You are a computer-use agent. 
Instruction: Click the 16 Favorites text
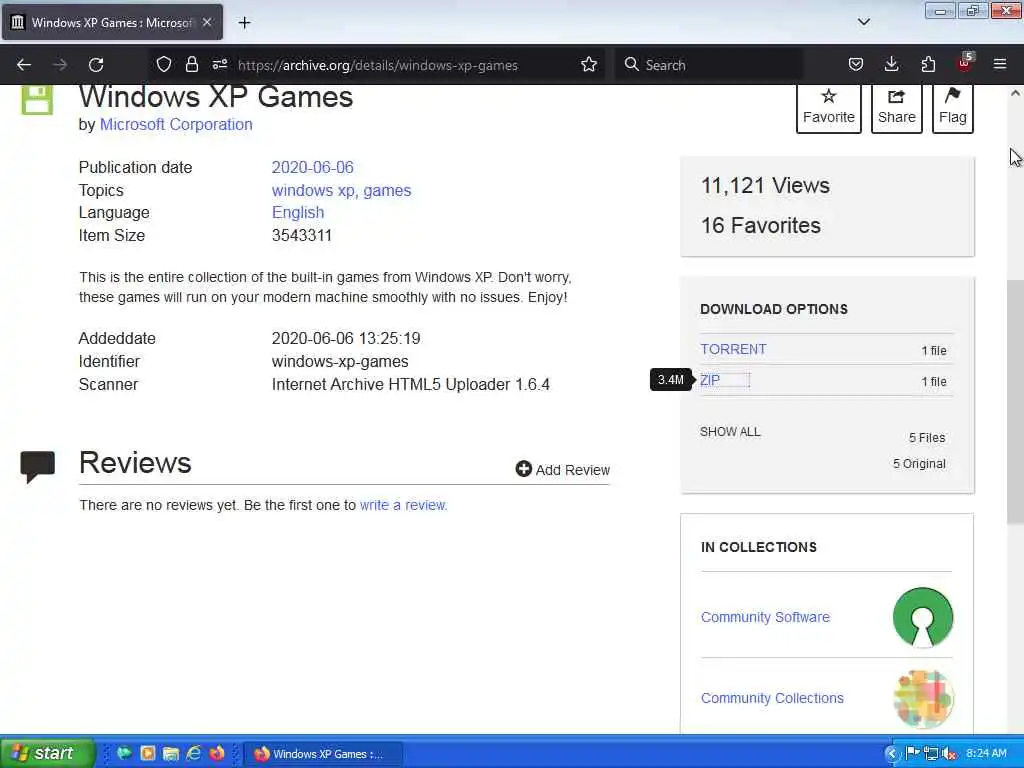760,225
